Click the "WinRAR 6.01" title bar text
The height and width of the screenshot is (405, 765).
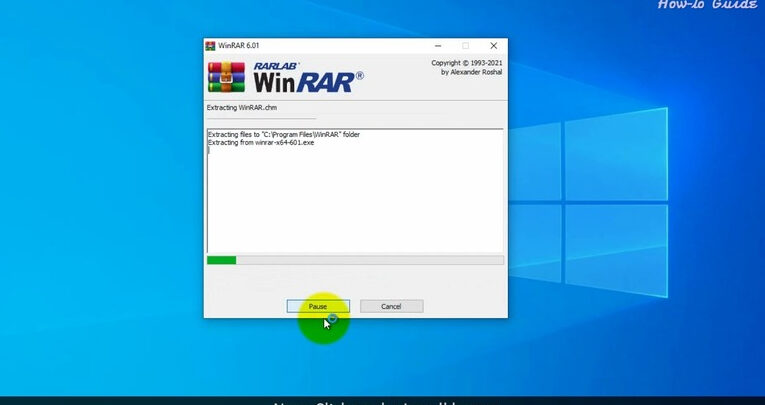coord(242,46)
